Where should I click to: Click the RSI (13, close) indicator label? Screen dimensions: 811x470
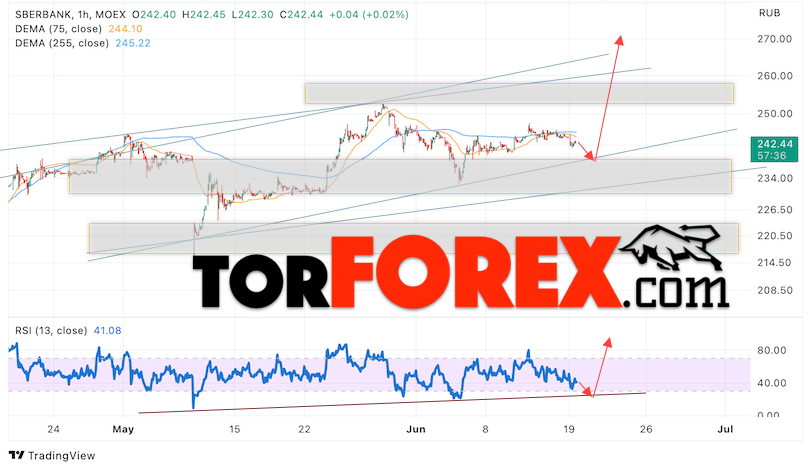click(x=51, y=330)
